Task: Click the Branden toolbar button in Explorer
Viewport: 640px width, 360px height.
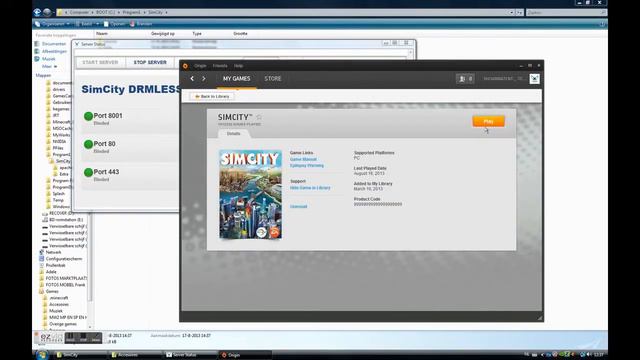Action: pos(141,24)
